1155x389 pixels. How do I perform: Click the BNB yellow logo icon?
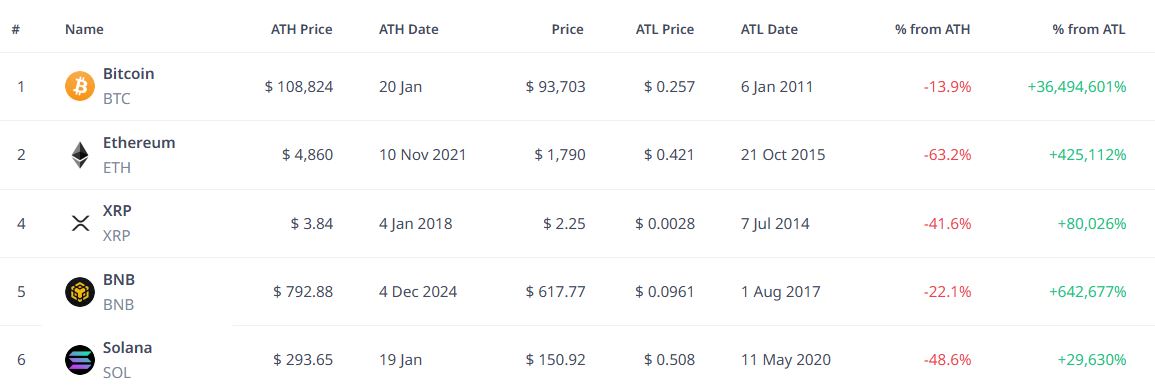click(80, 292)
